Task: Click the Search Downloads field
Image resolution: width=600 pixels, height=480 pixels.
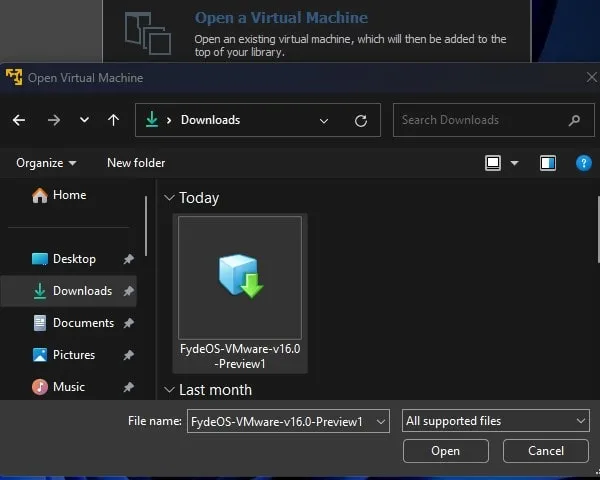Action: click(494, 120)
